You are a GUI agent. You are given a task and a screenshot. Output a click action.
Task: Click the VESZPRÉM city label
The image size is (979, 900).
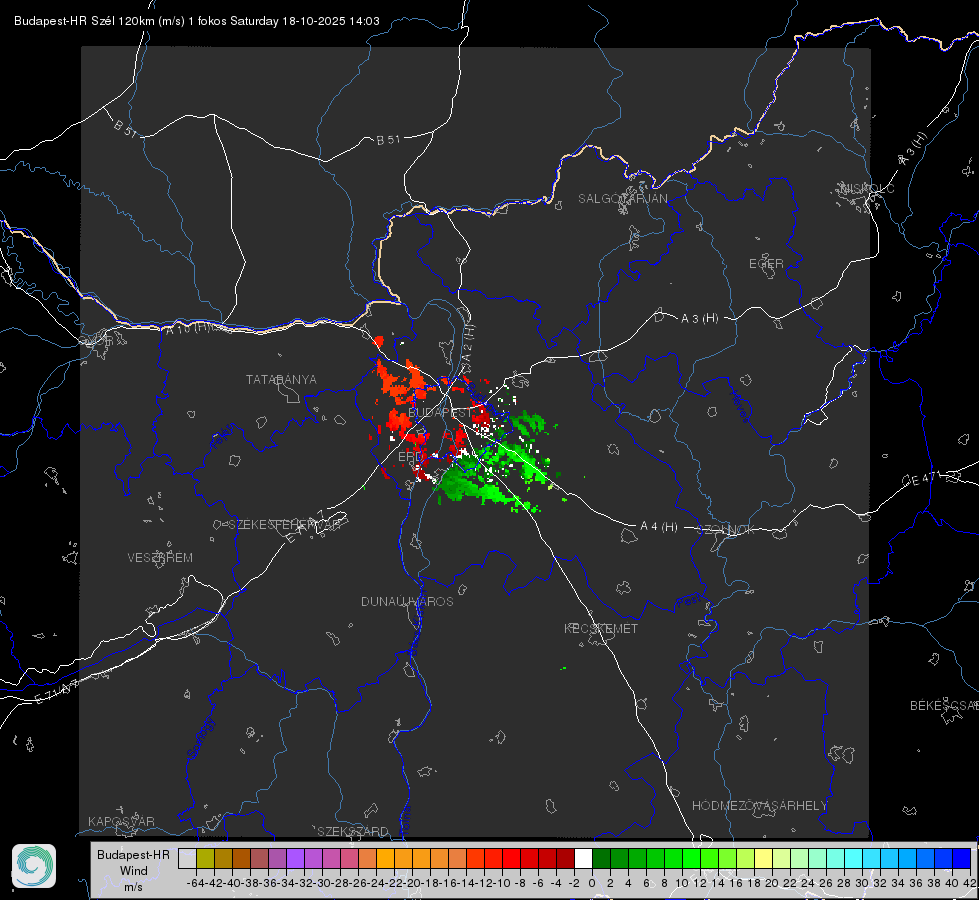(x=160, y=557)
